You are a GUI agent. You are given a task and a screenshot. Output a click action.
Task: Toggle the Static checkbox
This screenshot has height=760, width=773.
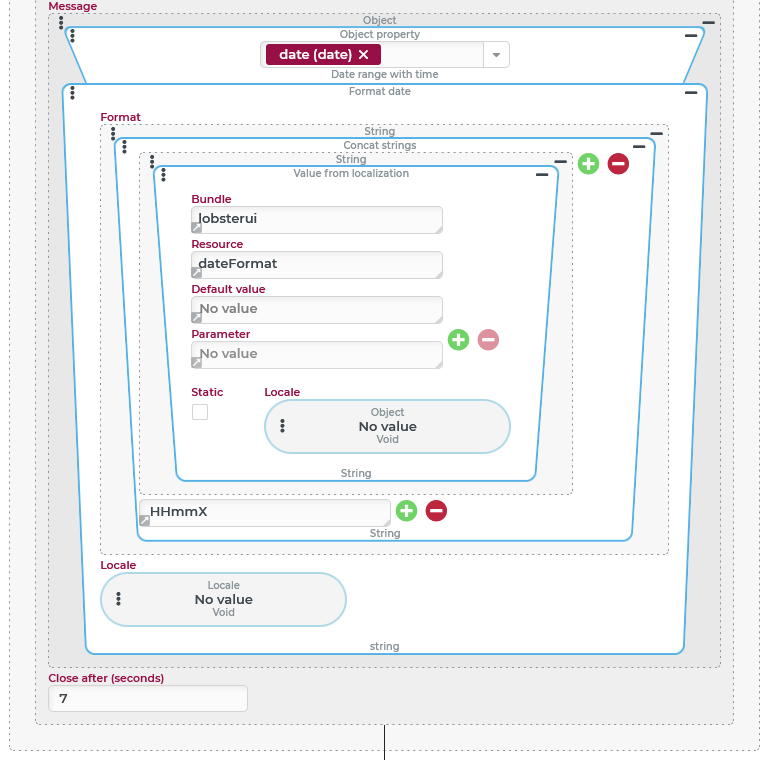(x=200, y=412)
